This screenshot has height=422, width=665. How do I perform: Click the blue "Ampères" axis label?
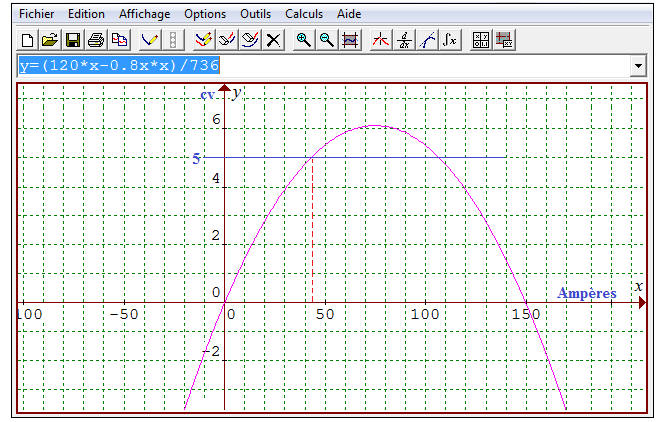point(587,293)
